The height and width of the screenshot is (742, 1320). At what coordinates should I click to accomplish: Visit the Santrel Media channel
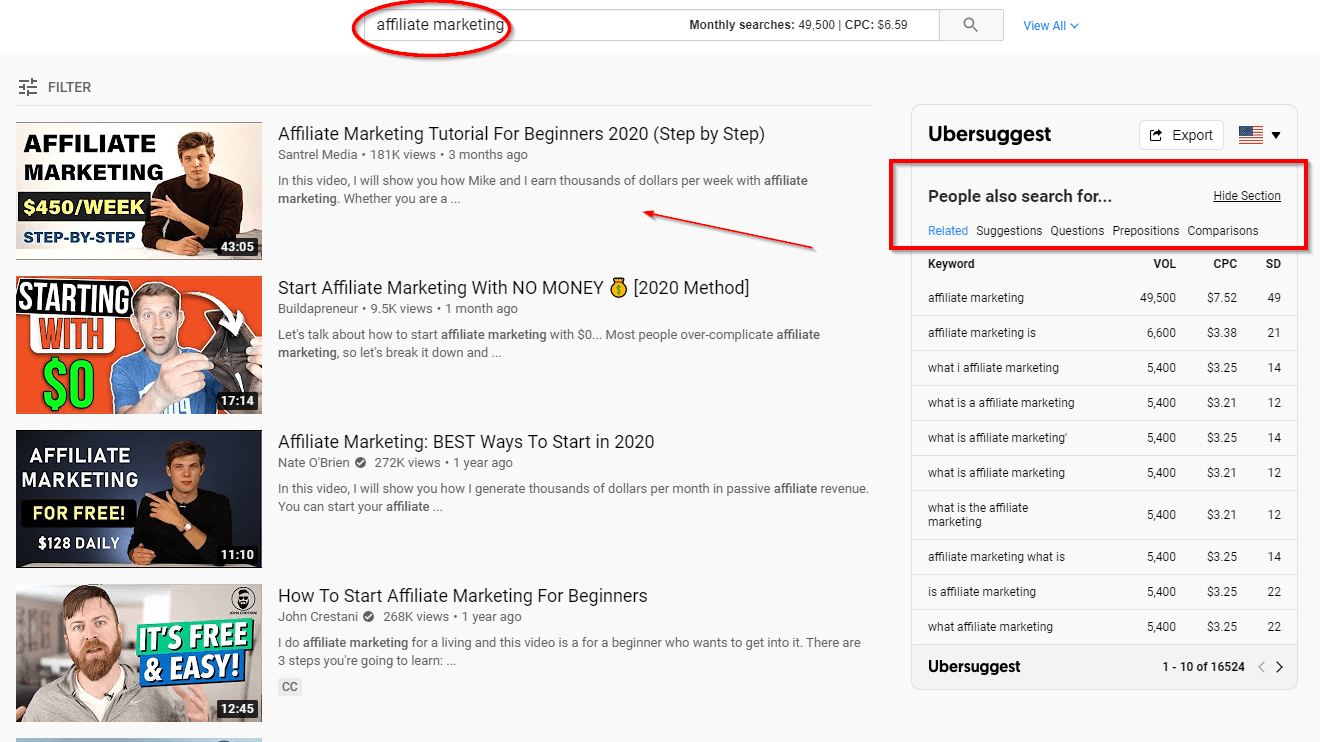coord(318,155)
